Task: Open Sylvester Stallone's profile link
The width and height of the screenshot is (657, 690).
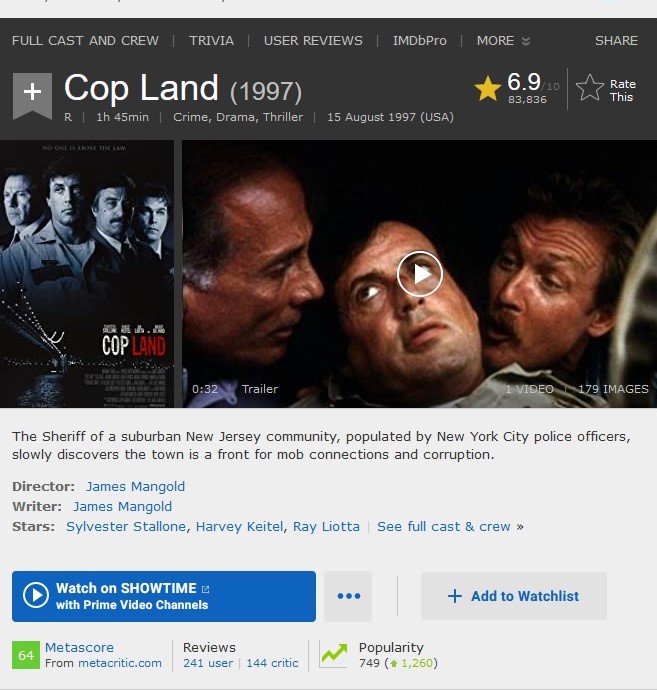Action: coord(126,526)
